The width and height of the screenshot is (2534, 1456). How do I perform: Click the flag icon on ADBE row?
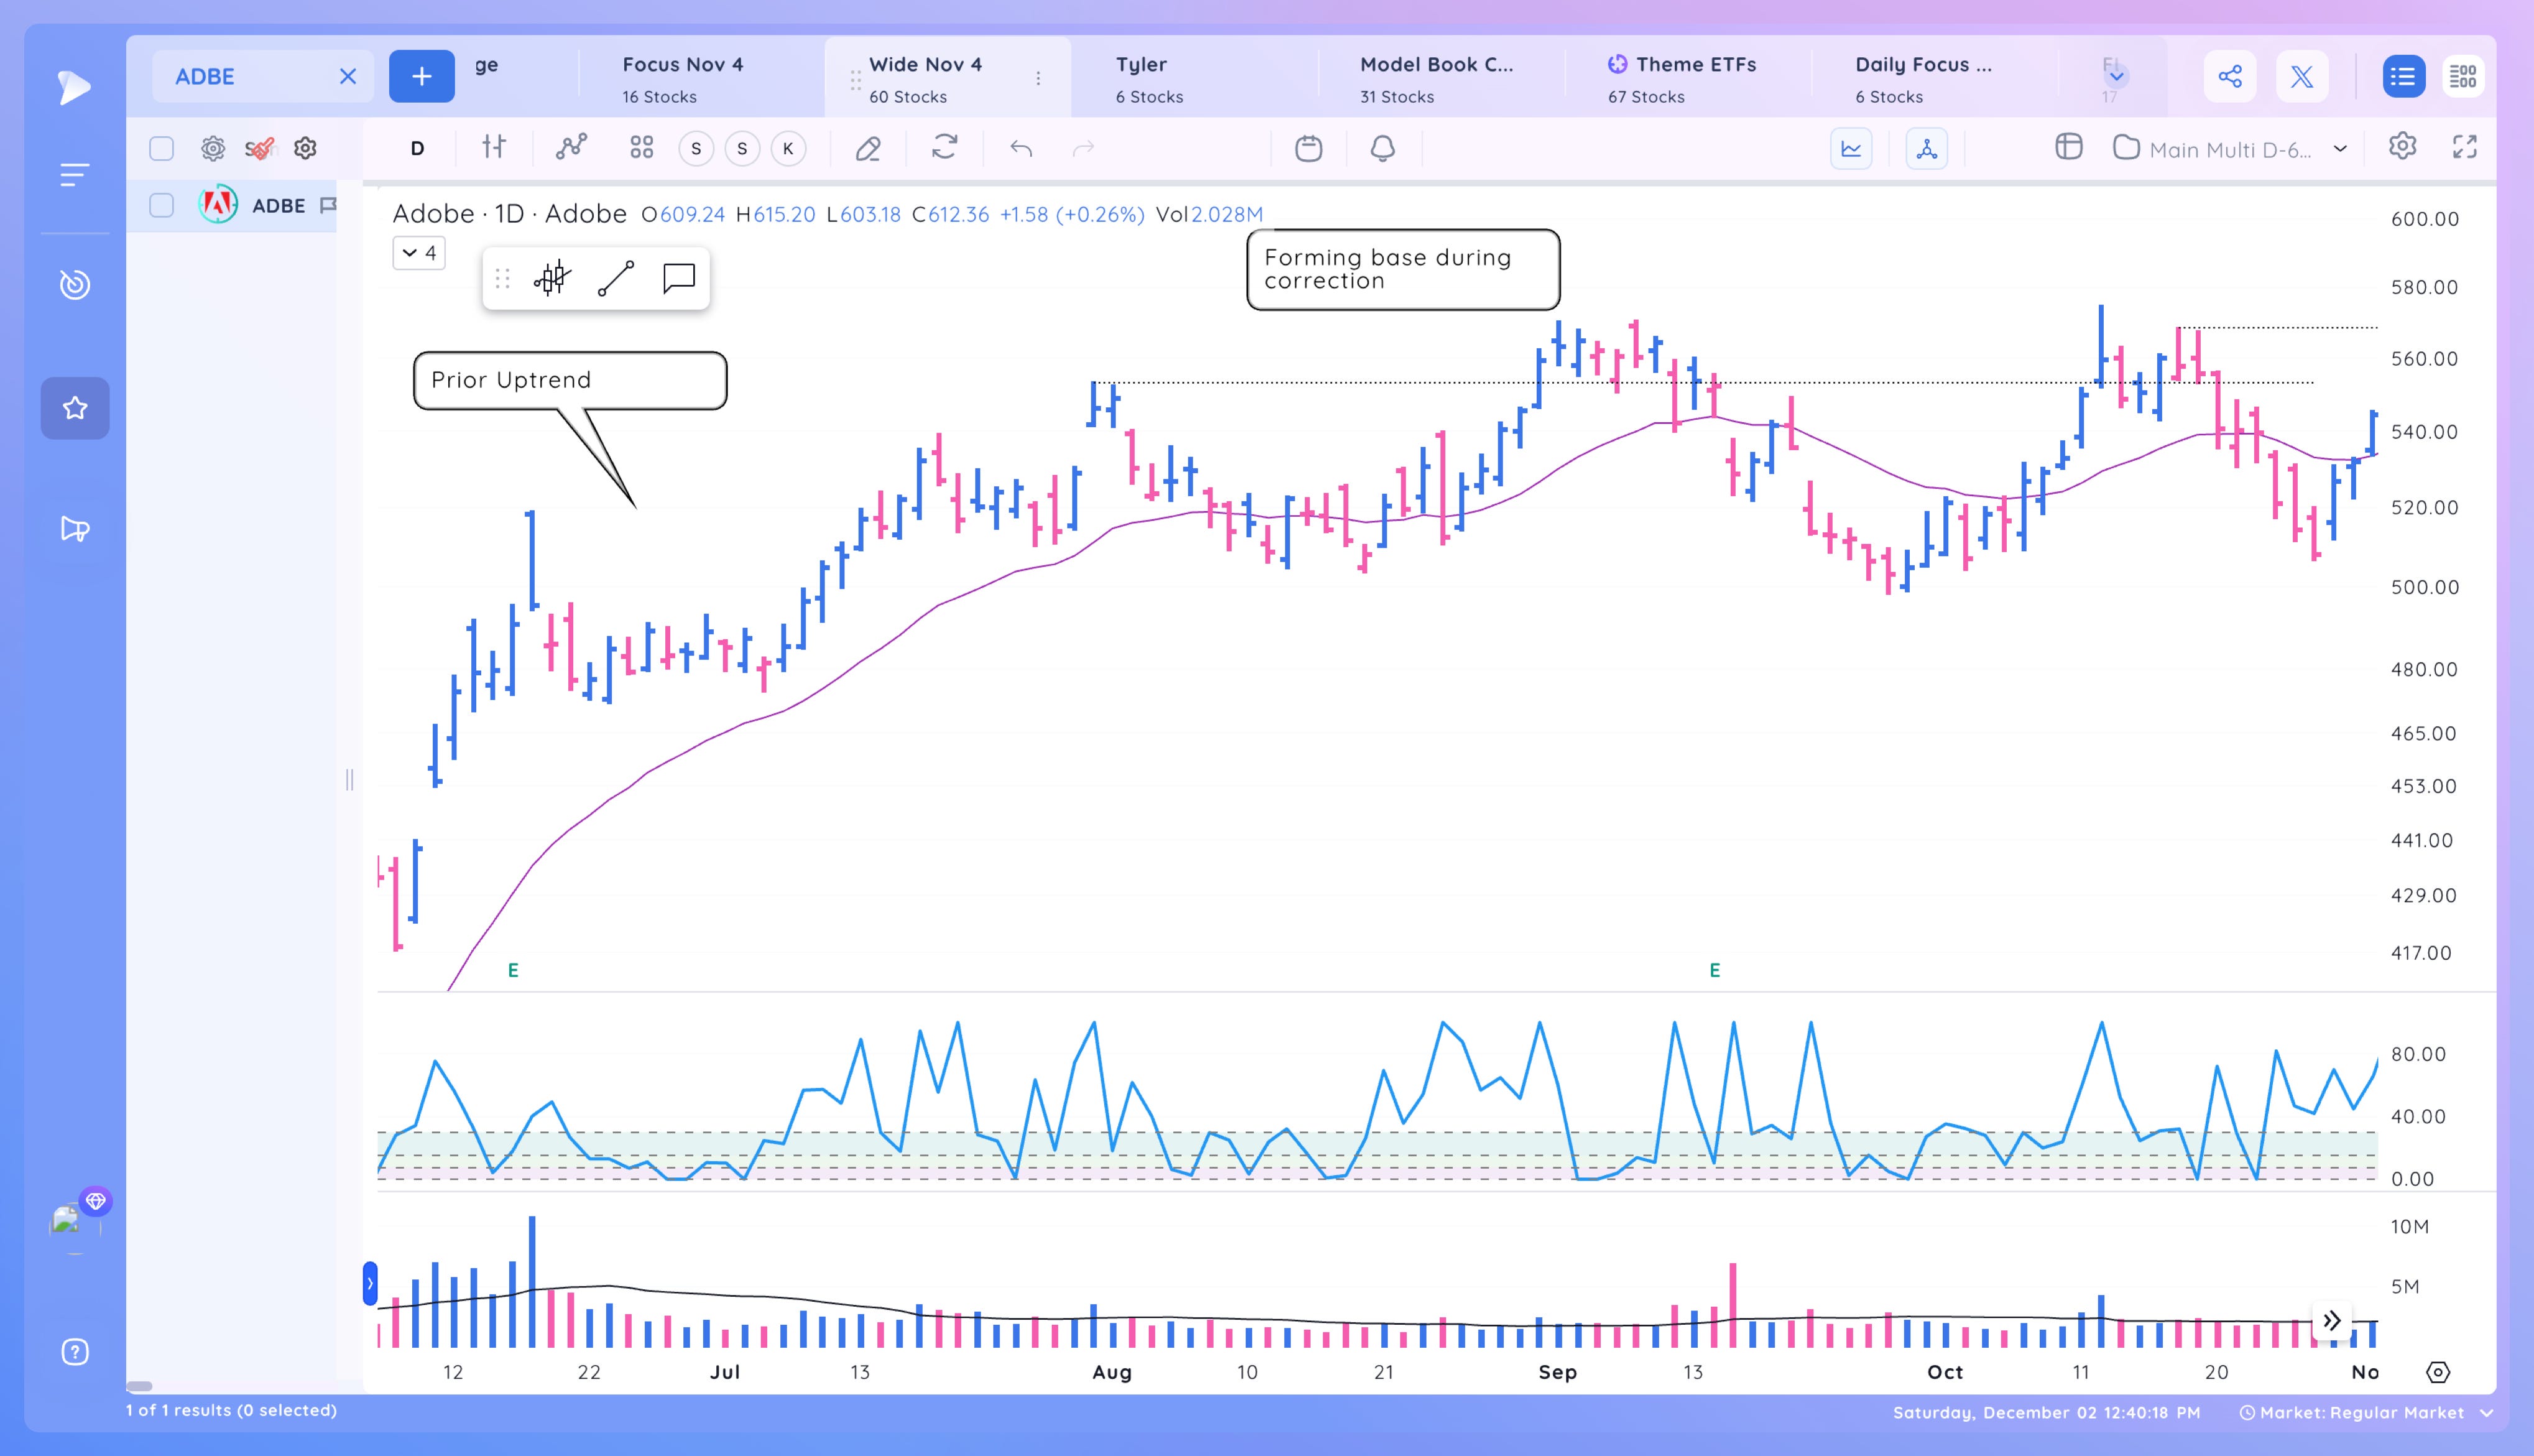[327, 205]
